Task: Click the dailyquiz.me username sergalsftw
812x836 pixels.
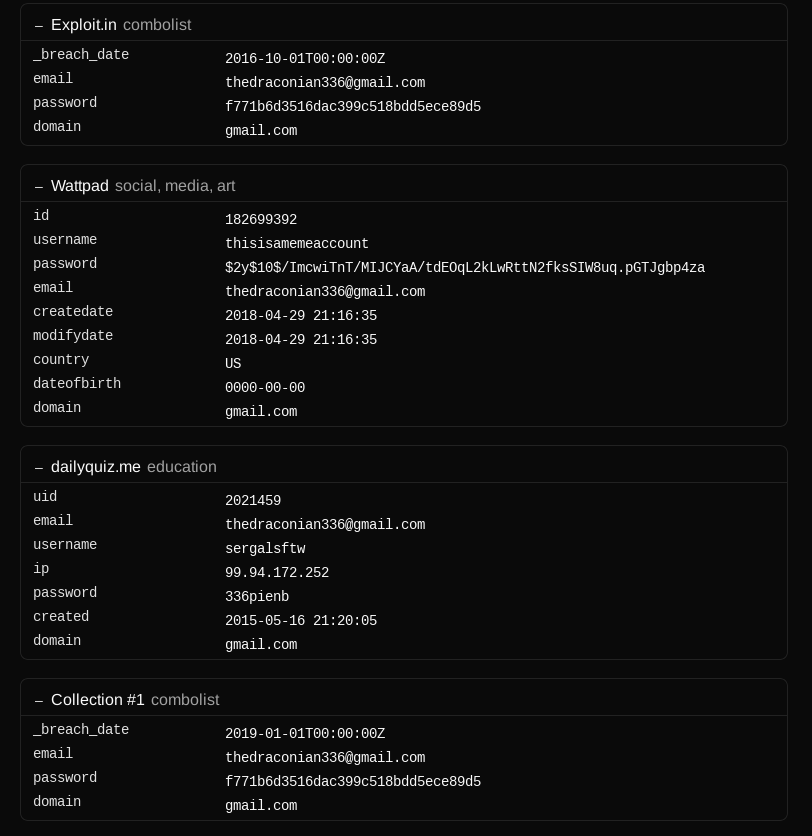Action: [x=265, y=549]
